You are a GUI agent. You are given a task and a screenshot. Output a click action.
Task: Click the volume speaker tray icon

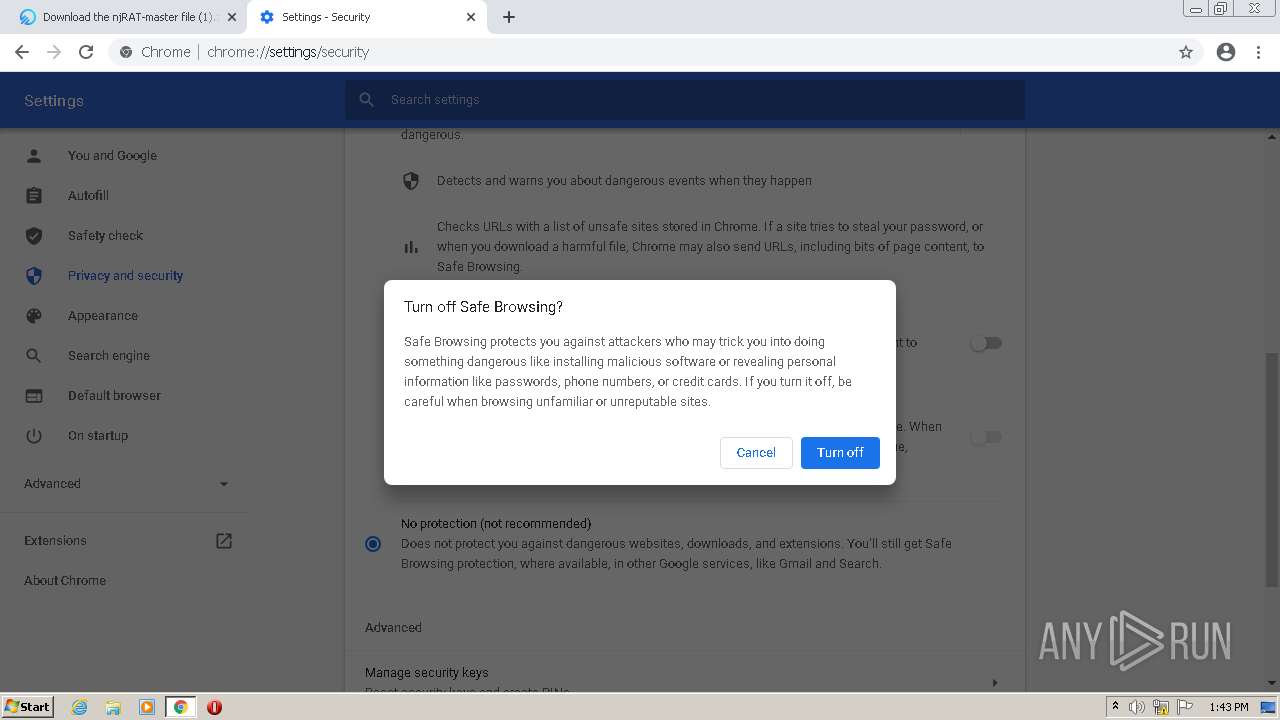tap(1137, 707)
